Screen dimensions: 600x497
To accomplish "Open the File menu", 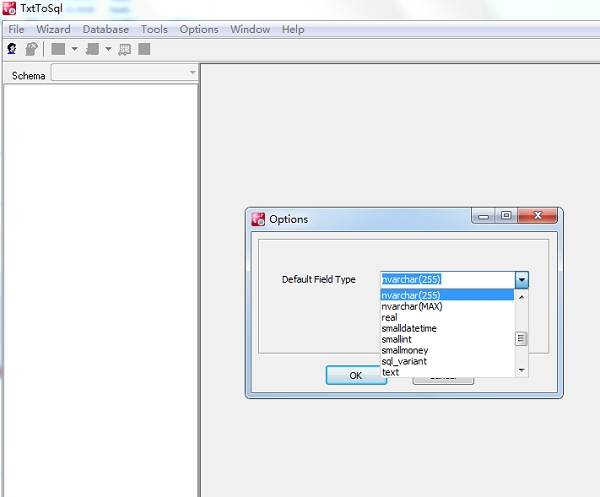I will tap(16, 29).
